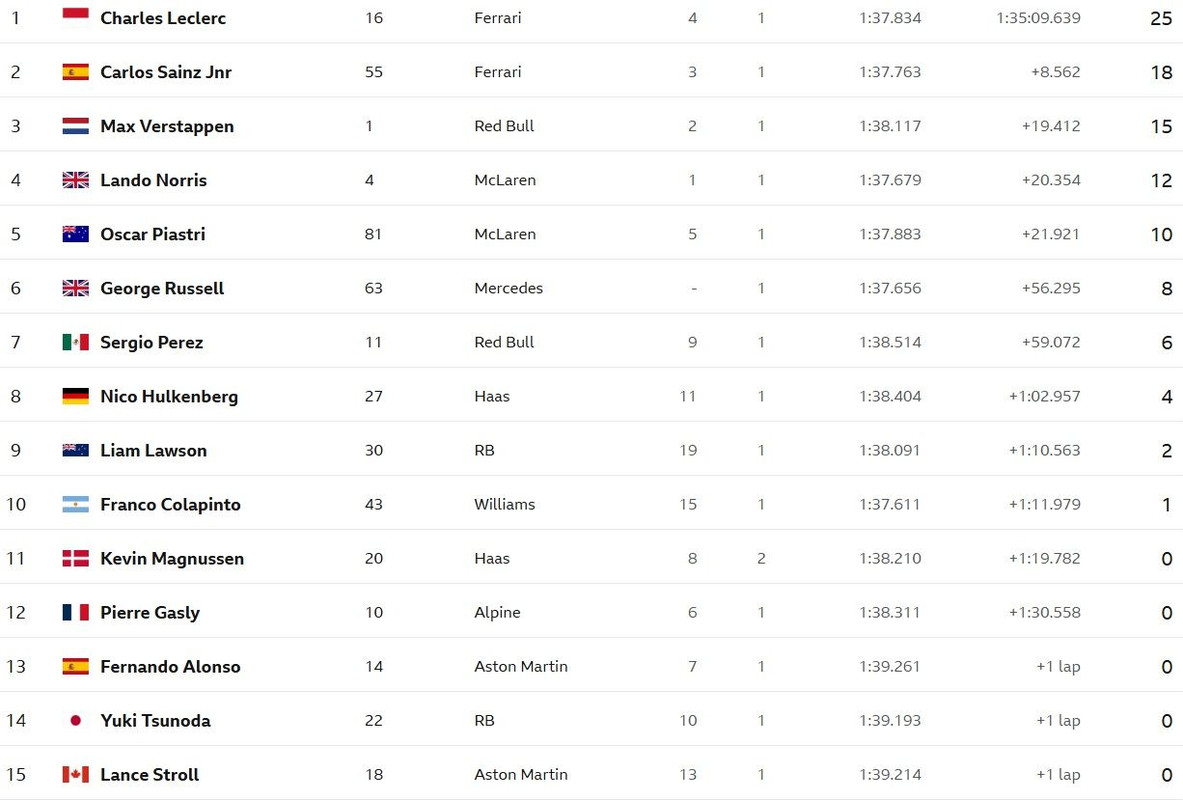This screenshot has width=1183, height=800.
Task: Open George Russell driver entry
Action: point(162,288)
